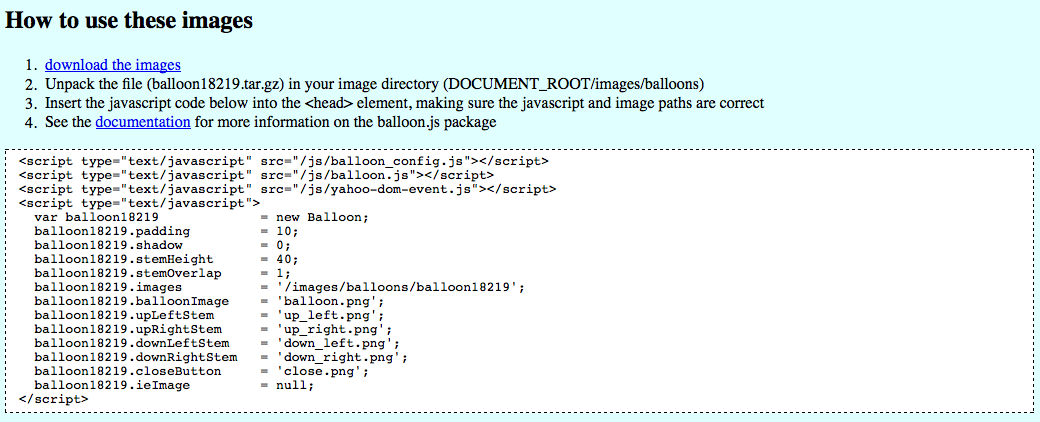The width and height of the screenshot is (1040, 422).
Task: Click the closeButton 'close.png' line
Action: tap(202, 371)
